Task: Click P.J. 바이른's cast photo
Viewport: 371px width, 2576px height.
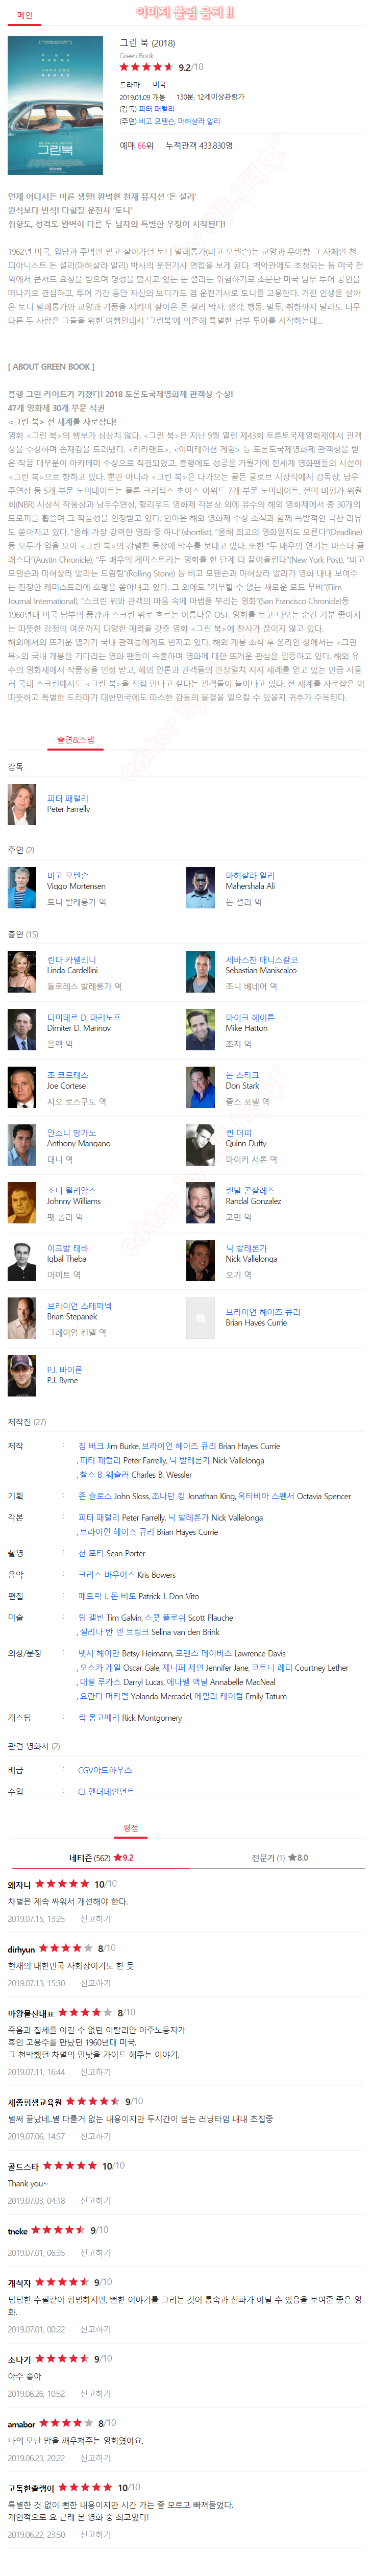Action: (22, 1375)
